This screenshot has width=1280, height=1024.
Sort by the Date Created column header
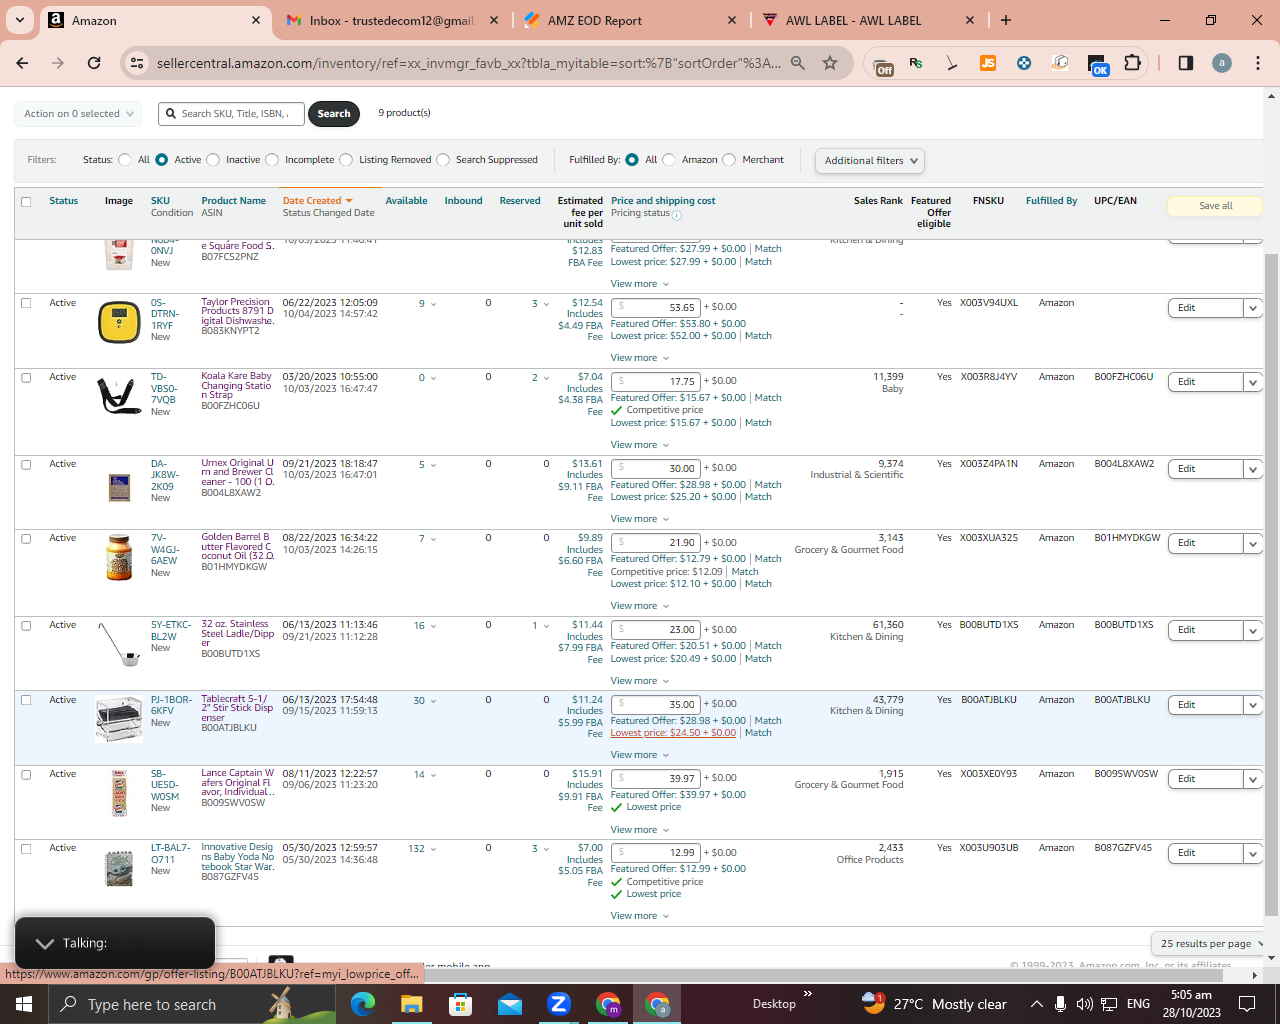tap(318, 201)
